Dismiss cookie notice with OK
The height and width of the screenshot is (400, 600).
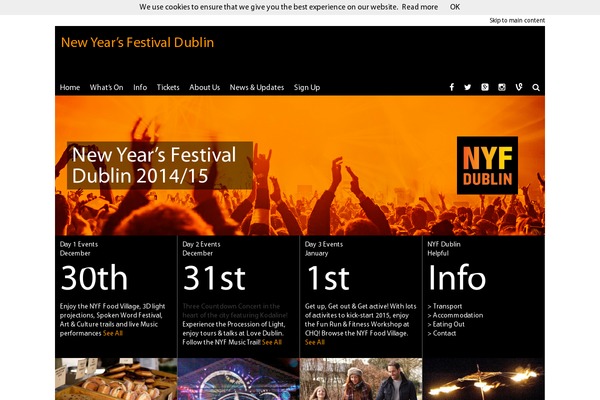point(455,7)
